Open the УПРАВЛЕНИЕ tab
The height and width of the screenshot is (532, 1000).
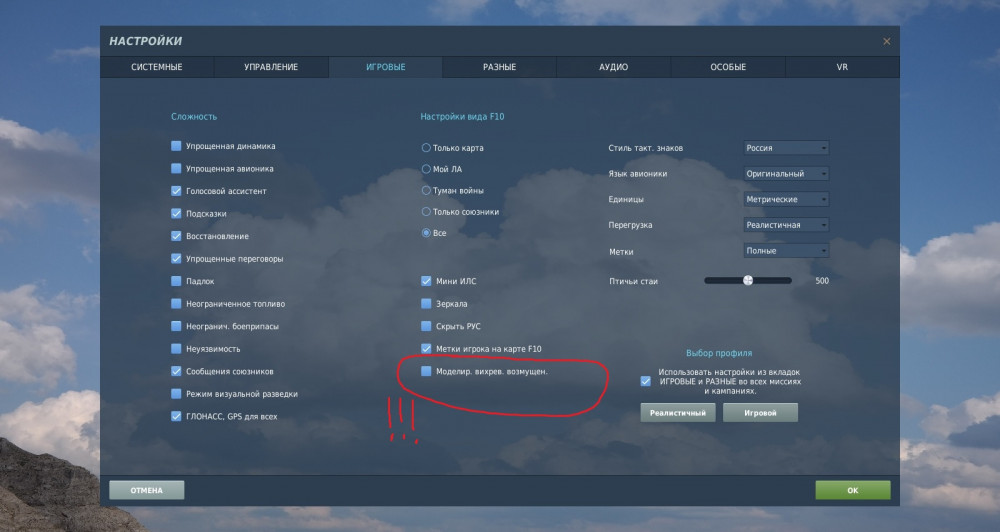click(271, 67)
